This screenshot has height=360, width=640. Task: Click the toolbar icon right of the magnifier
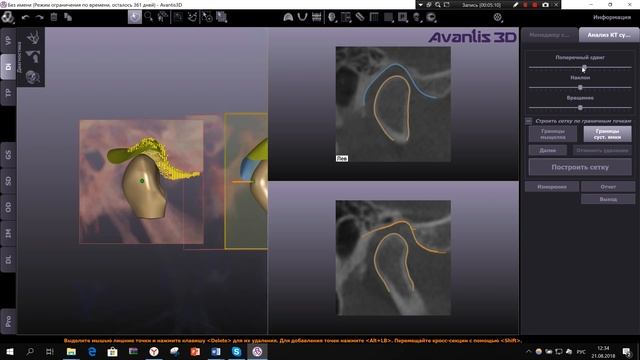coord(162,17)
